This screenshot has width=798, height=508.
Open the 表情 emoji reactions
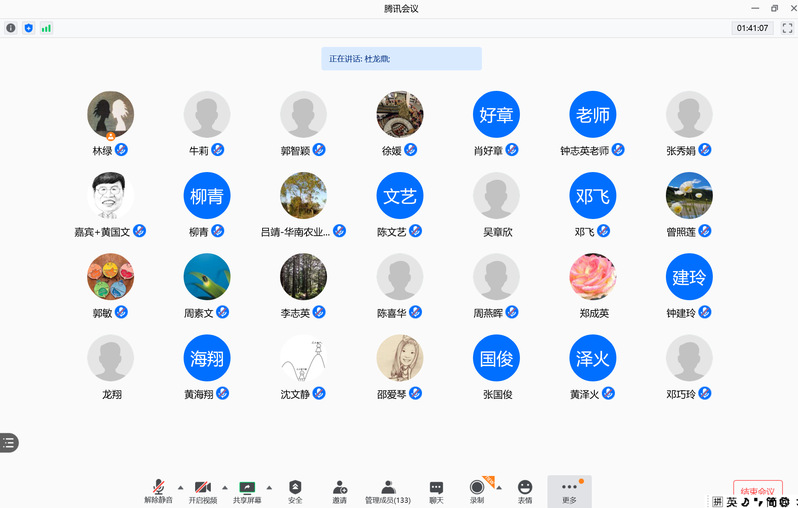[525, 487]
